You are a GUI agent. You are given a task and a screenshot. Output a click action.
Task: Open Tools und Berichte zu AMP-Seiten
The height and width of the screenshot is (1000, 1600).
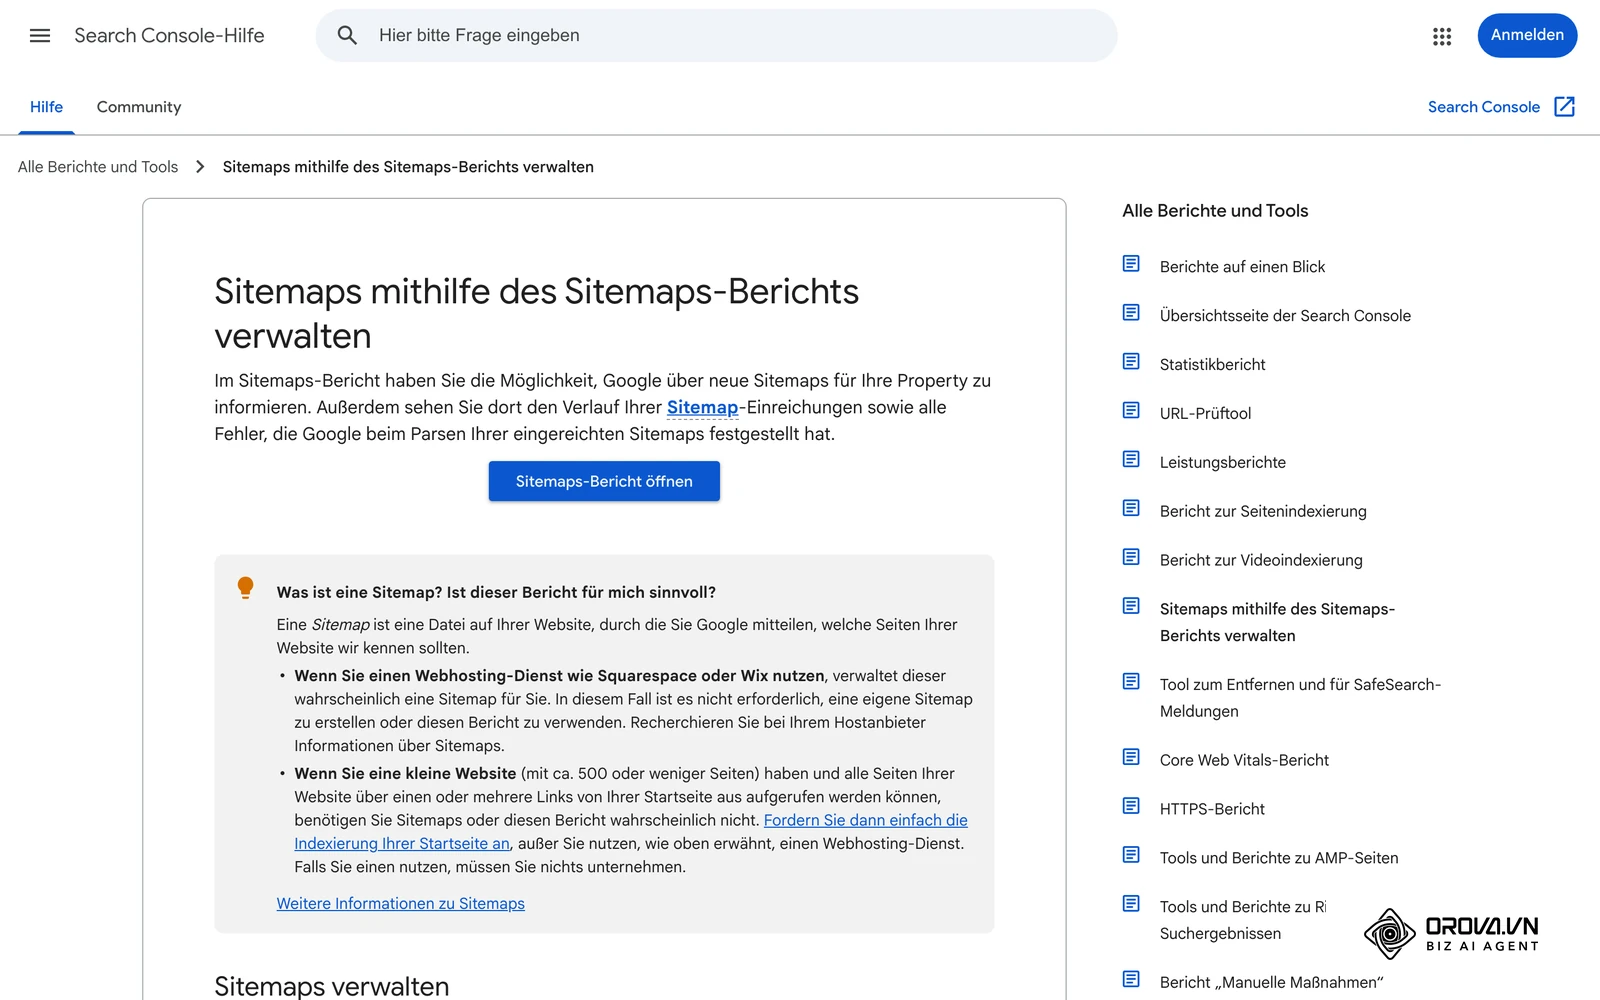[1279, 859]
